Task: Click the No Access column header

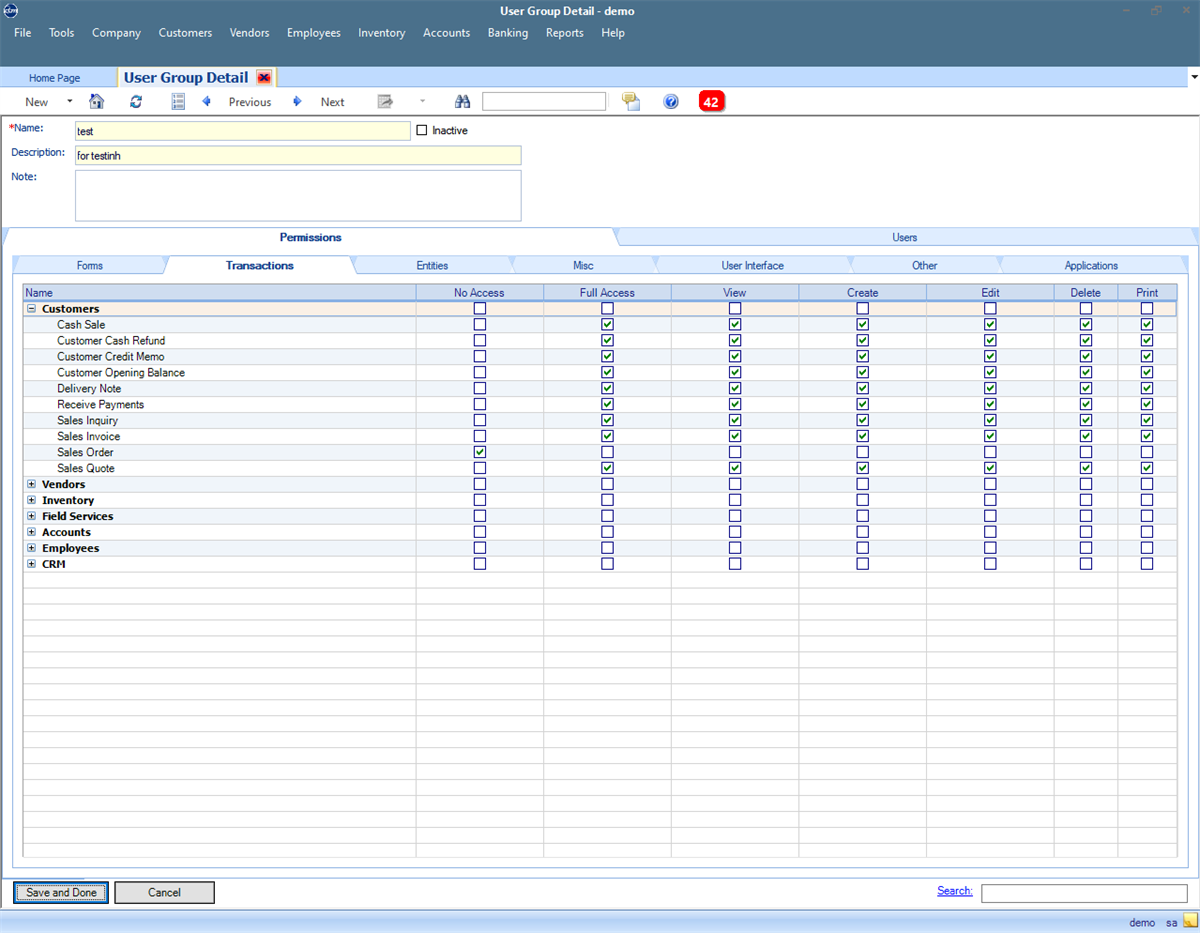Action: 480,293
